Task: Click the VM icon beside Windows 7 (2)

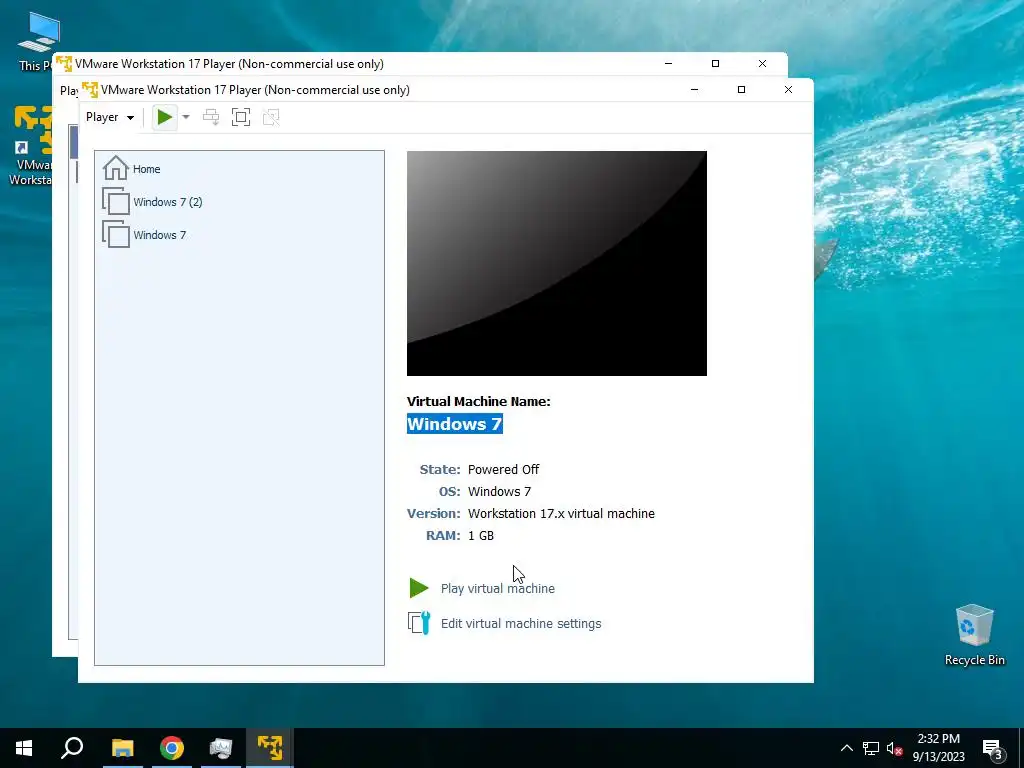Action: (116, 201)
